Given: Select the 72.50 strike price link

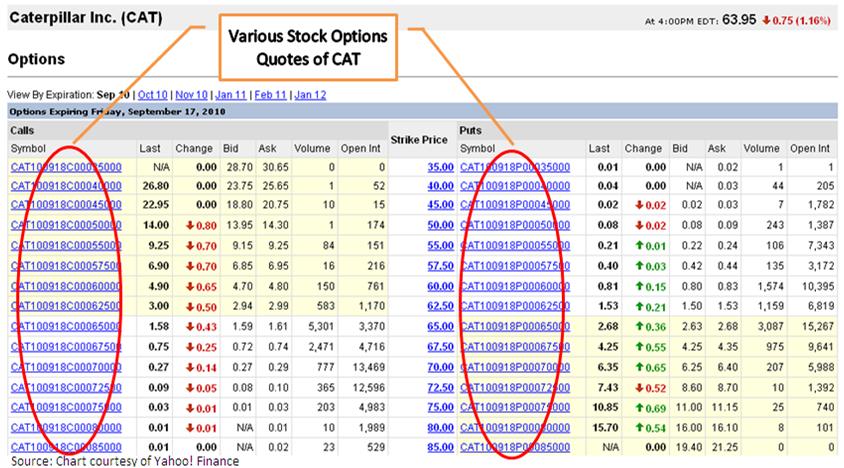Looking at the screenshot, I should (440, 387).
